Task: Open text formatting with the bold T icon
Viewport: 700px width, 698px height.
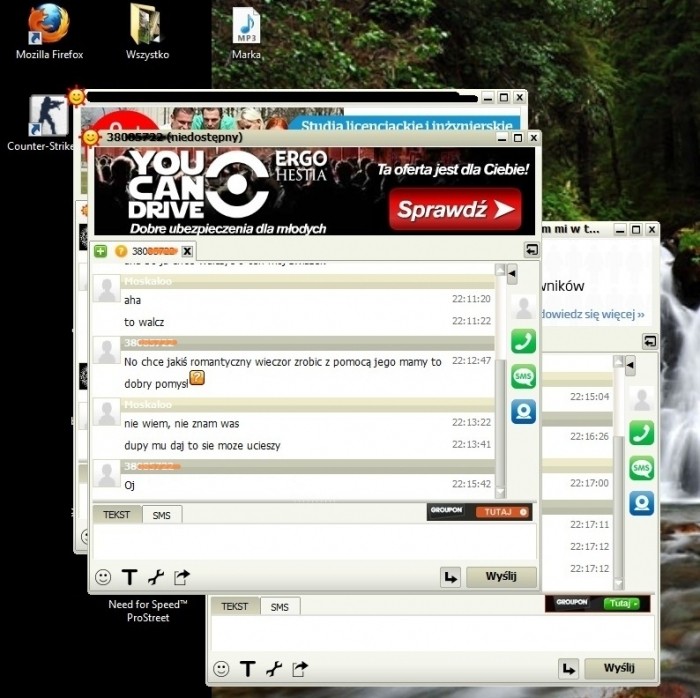Action: (x=129, y=577)
